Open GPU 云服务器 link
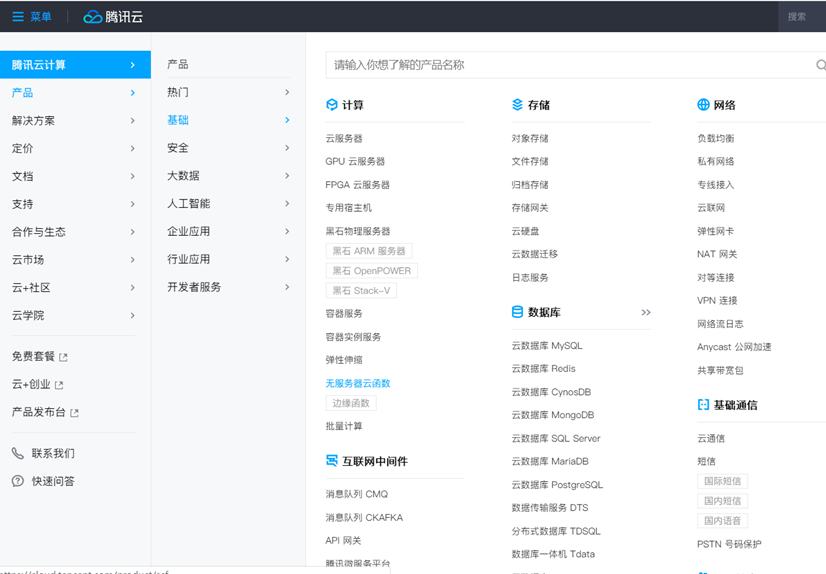 (355, 162)
